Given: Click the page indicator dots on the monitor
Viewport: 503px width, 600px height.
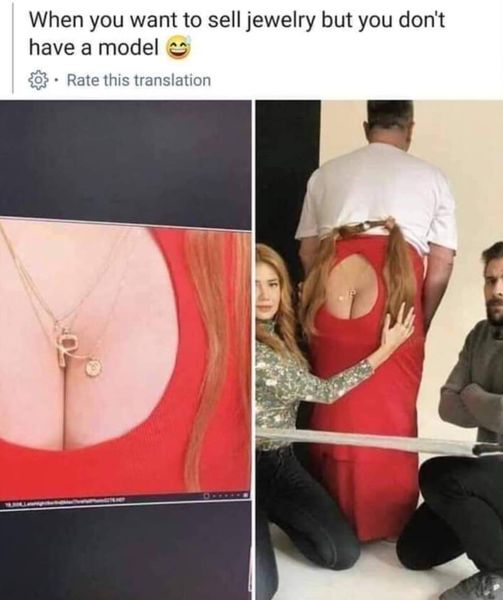Looking at the screenshot, I should point(227,496).
